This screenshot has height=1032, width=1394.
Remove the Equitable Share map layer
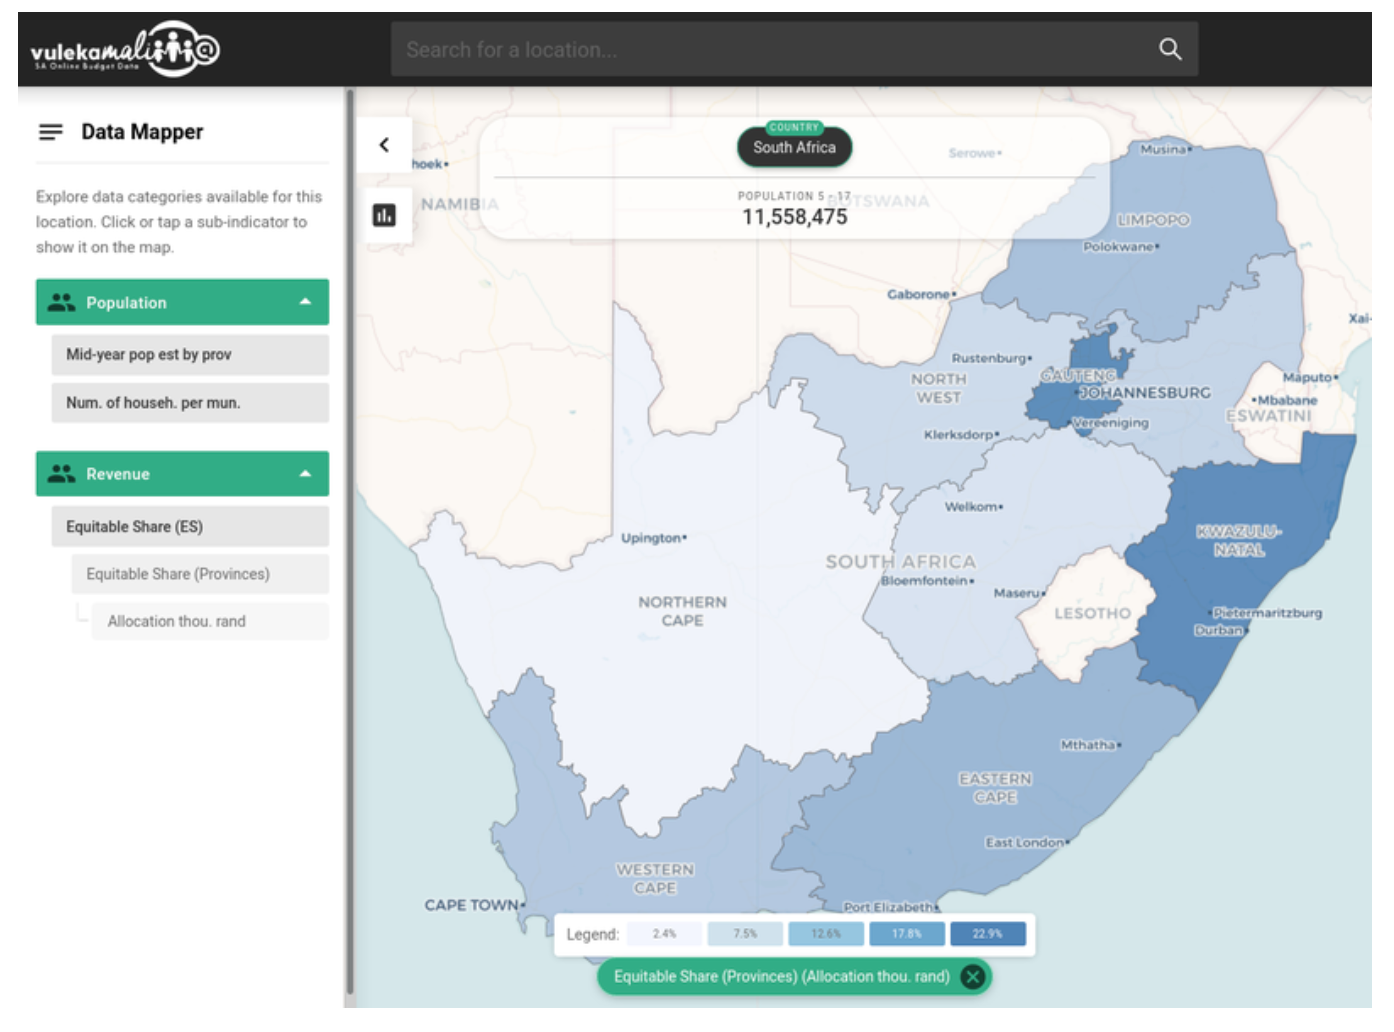tap(972, 977)
